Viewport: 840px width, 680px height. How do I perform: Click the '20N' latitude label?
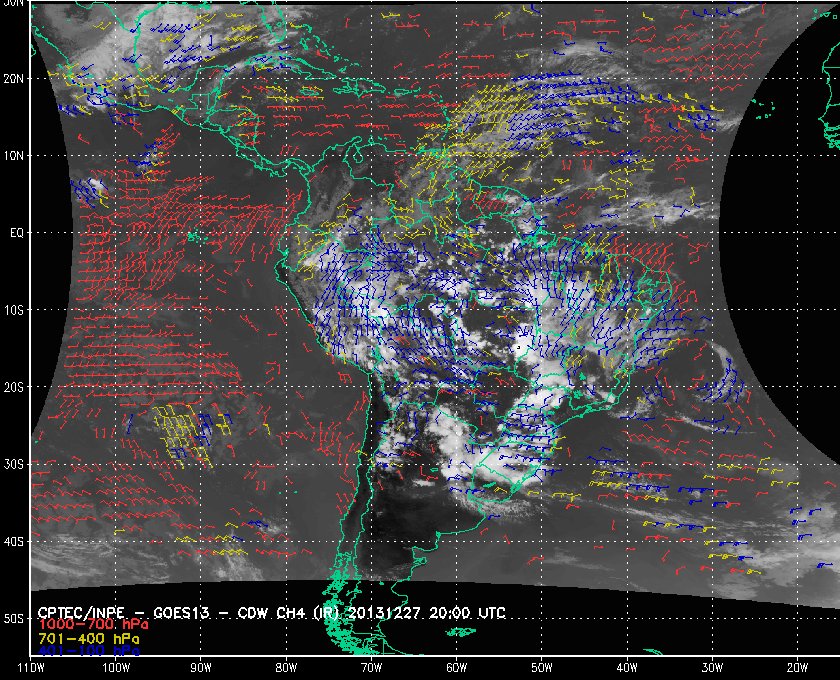13,79
